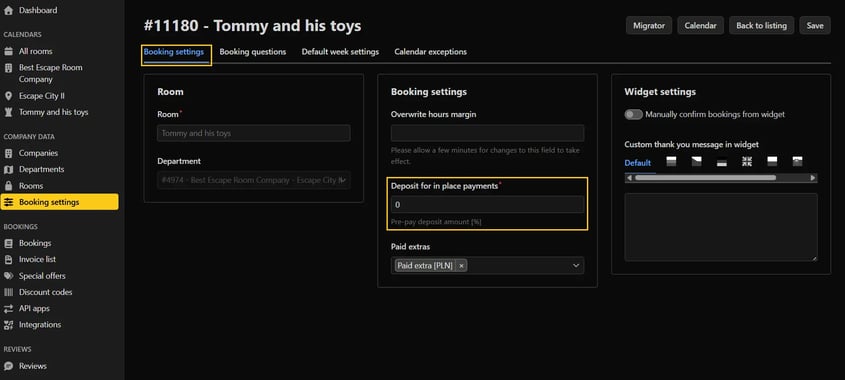845x380 pixels.
Task: Select Best Escape Room Company building icon
Action: pos(8,68)
